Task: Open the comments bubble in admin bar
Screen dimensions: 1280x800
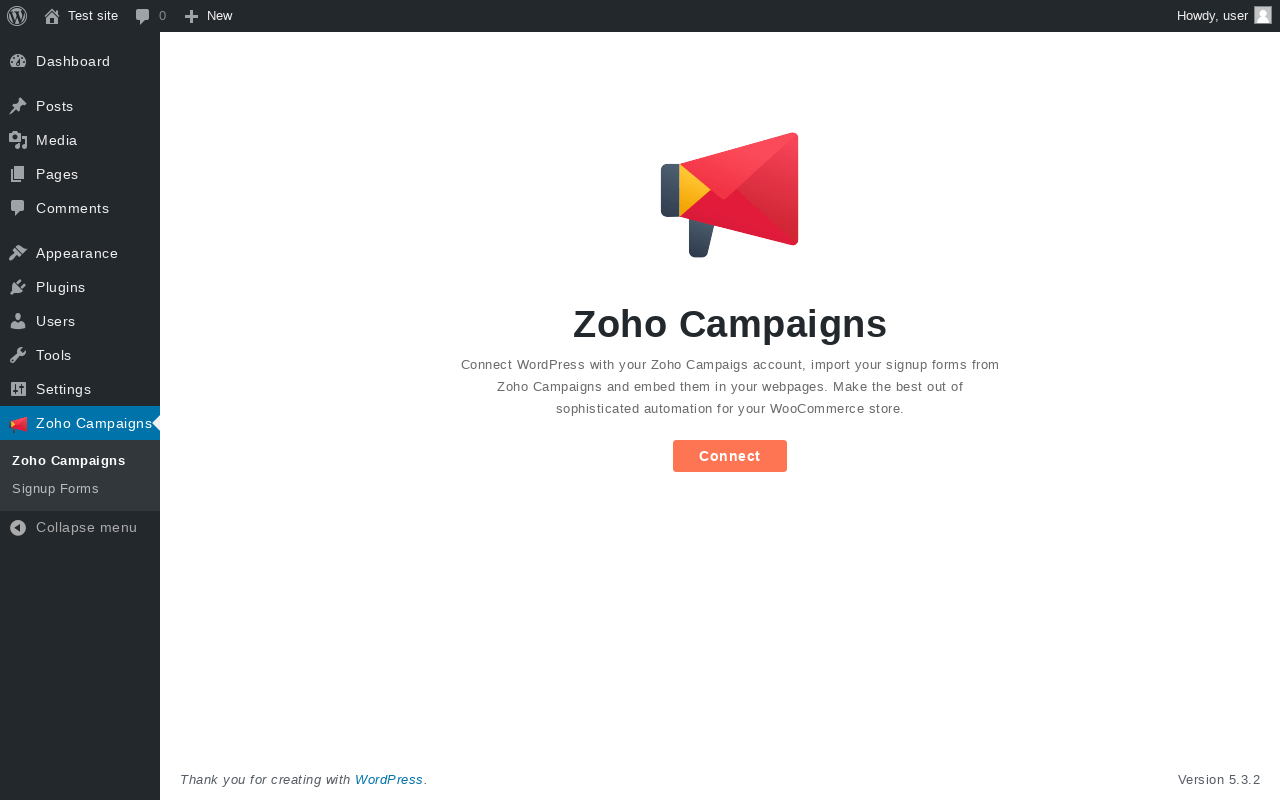Action: (x=143, y=16)
